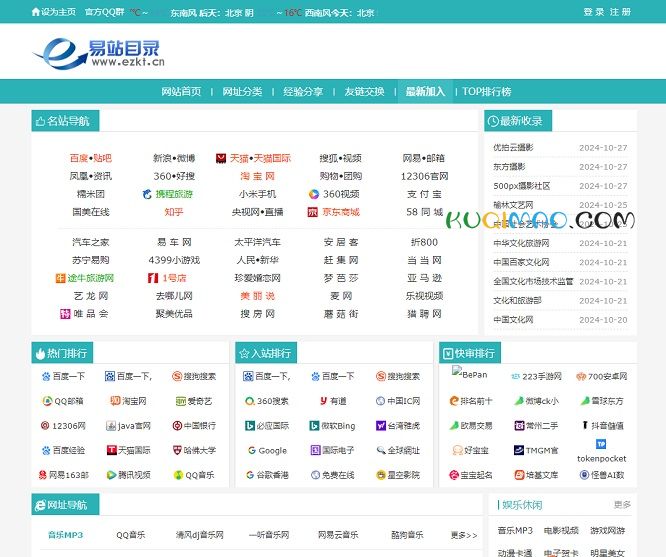Click the TMGM官 icon

click(519, 450)
